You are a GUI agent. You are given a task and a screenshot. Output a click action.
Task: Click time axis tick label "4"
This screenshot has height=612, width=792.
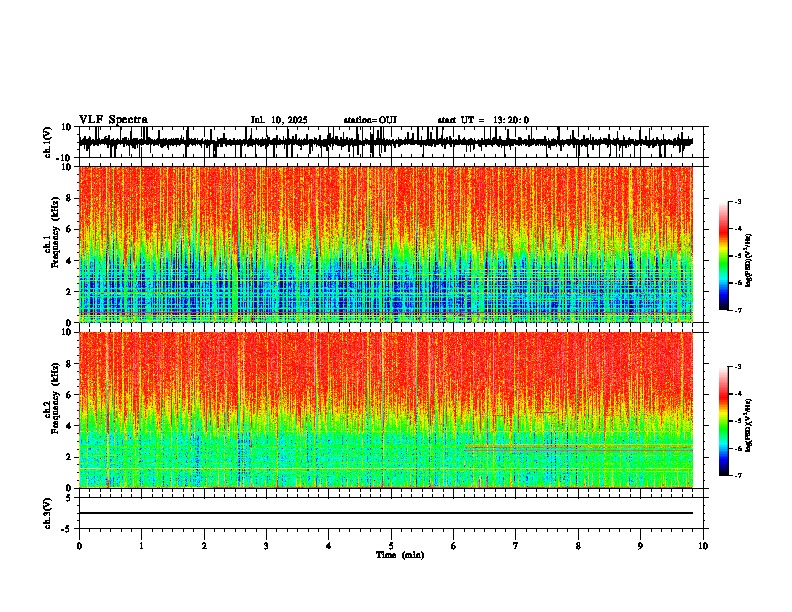tap(329, 546)
